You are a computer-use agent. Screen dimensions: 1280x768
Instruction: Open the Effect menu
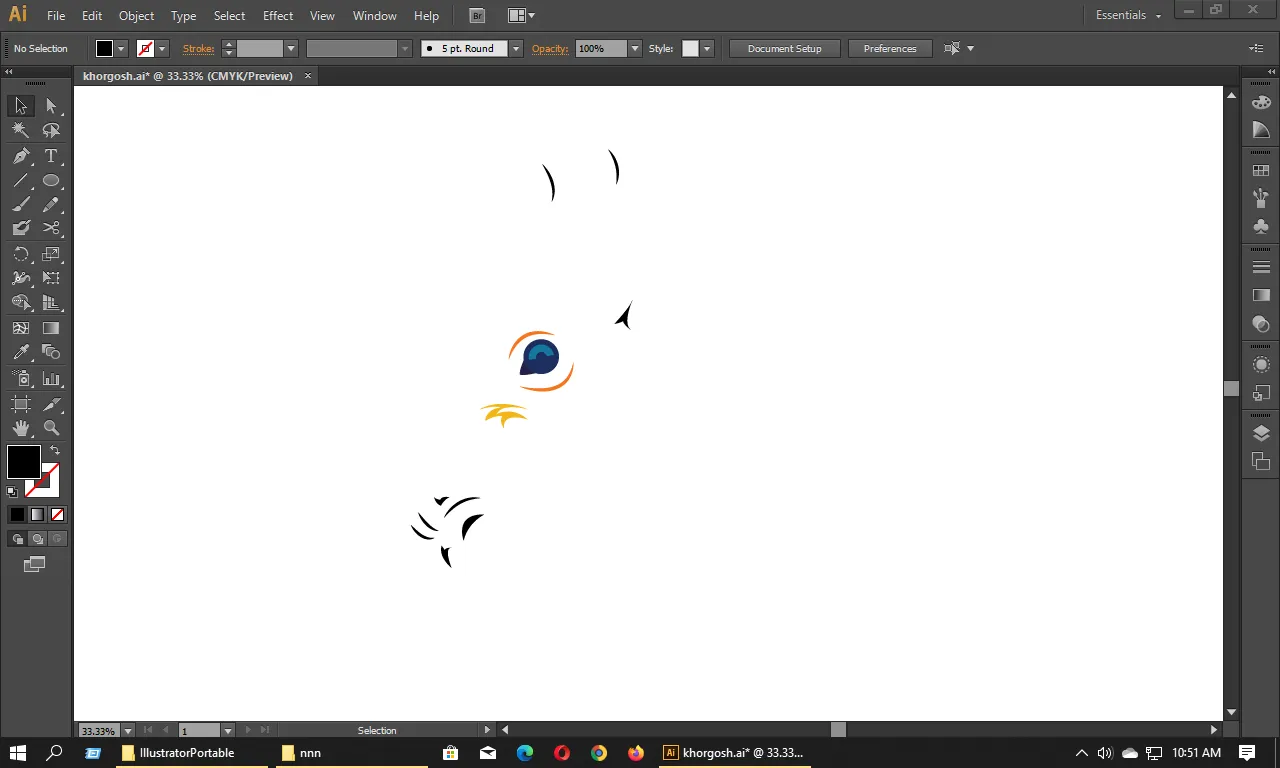278,16
